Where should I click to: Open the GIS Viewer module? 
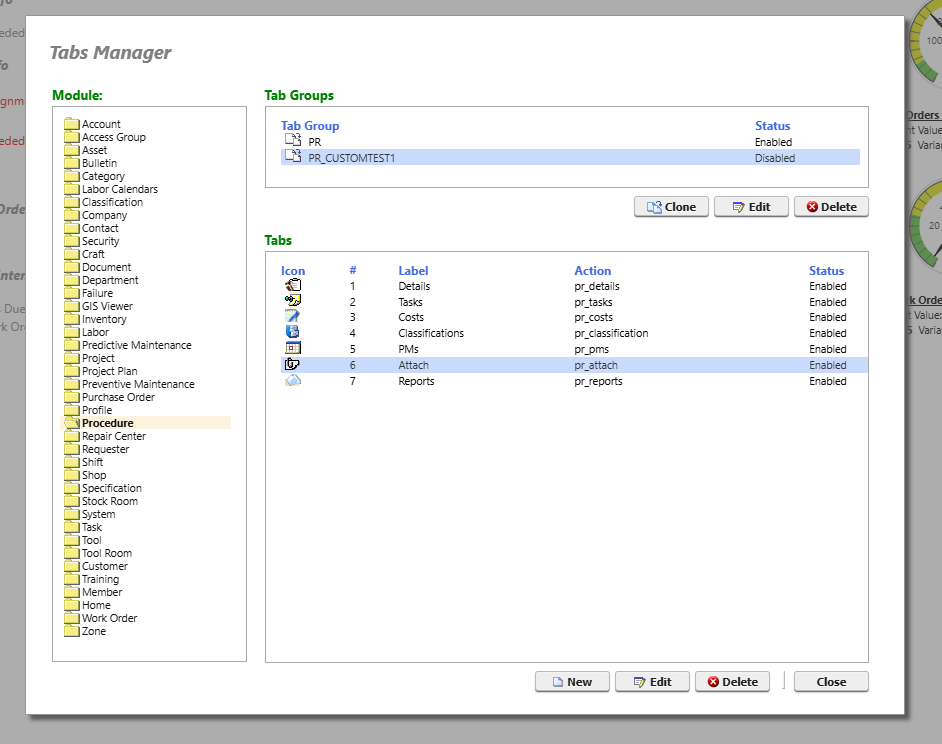tap(107, 306)
